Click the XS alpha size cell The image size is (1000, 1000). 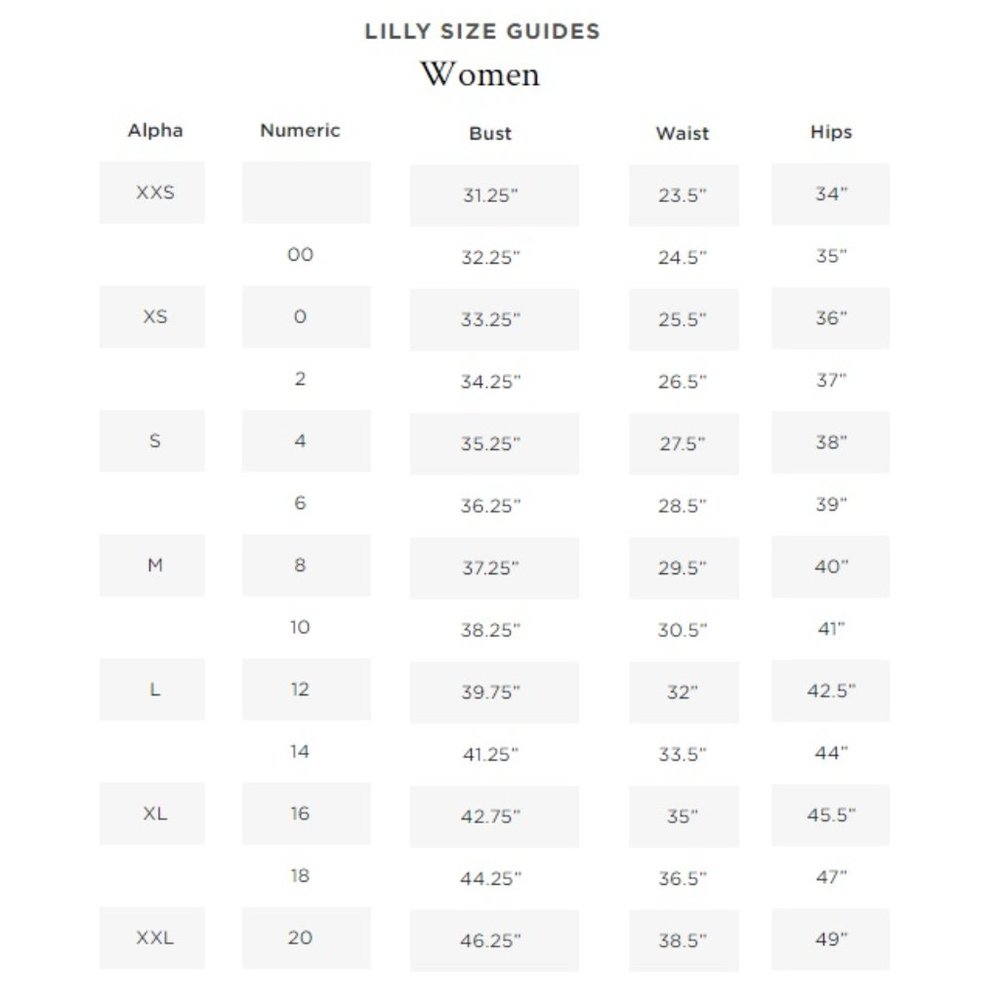tap(152, 317)
